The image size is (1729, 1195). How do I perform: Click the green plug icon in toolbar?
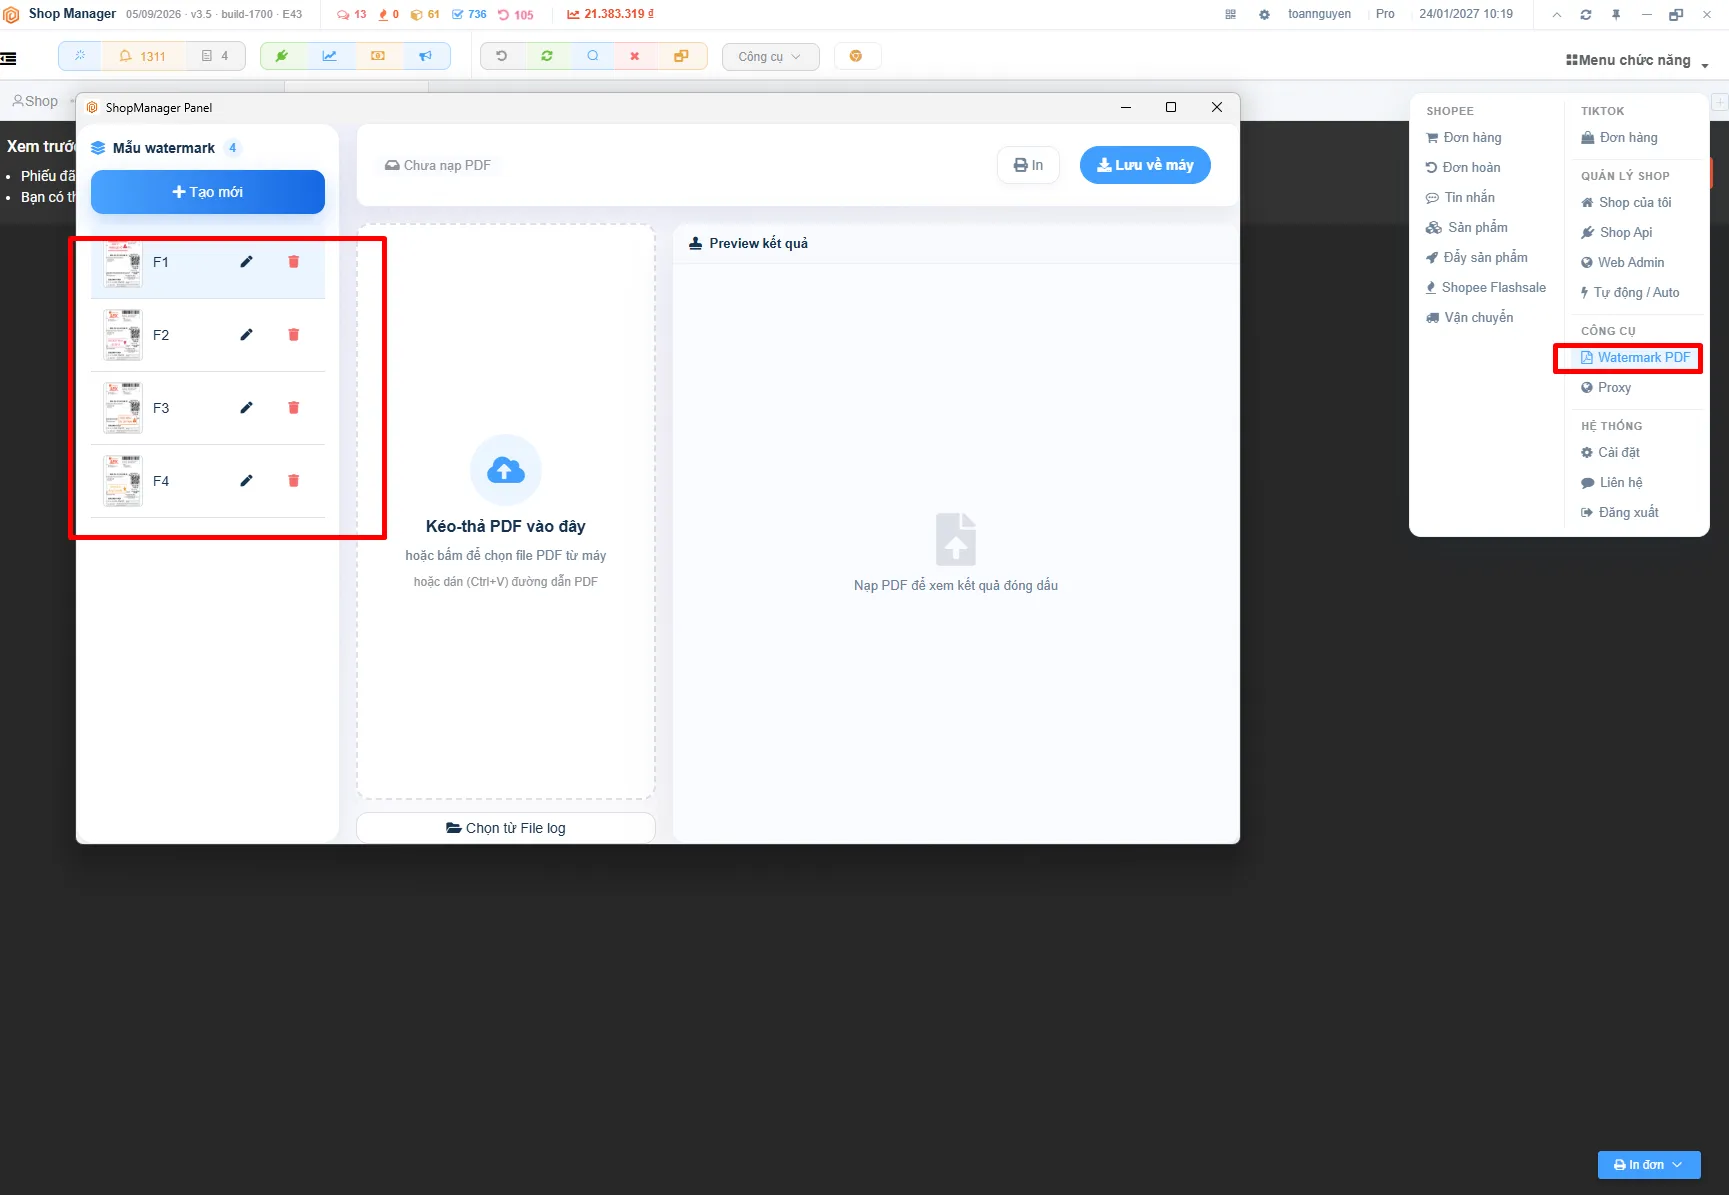(x=282, y=56)
